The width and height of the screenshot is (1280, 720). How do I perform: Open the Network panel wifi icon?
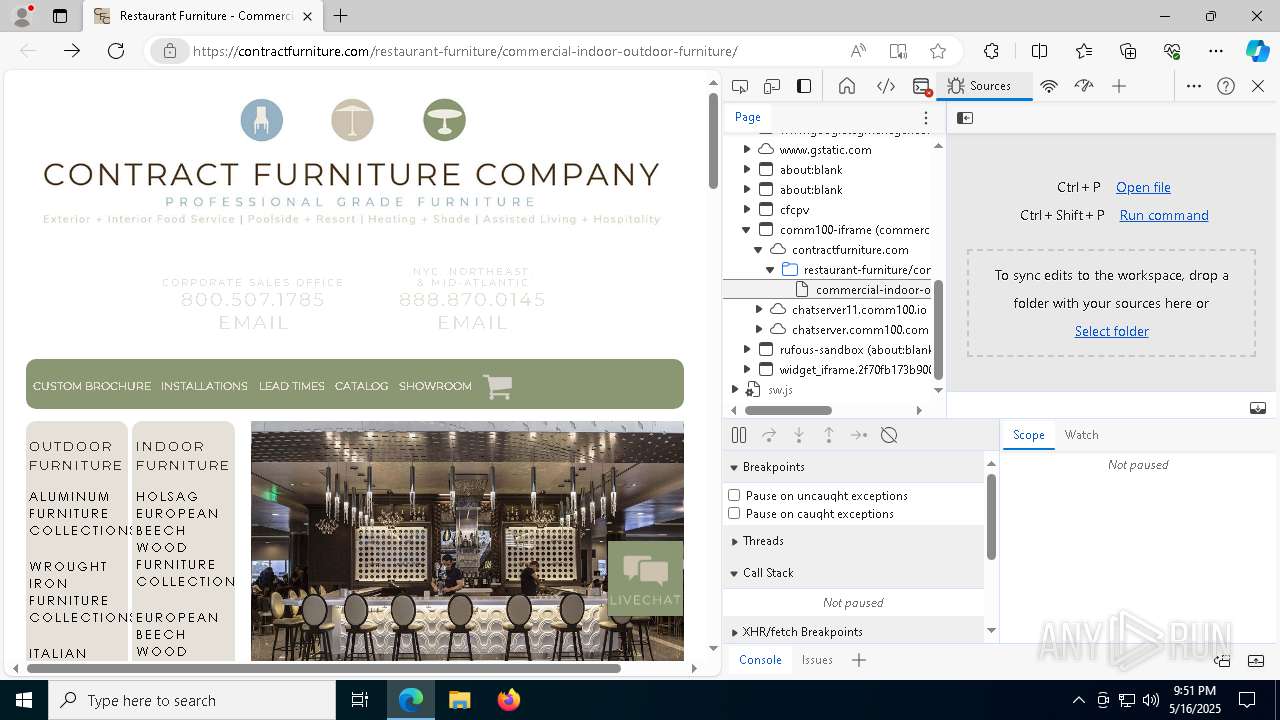(1049, 86)
